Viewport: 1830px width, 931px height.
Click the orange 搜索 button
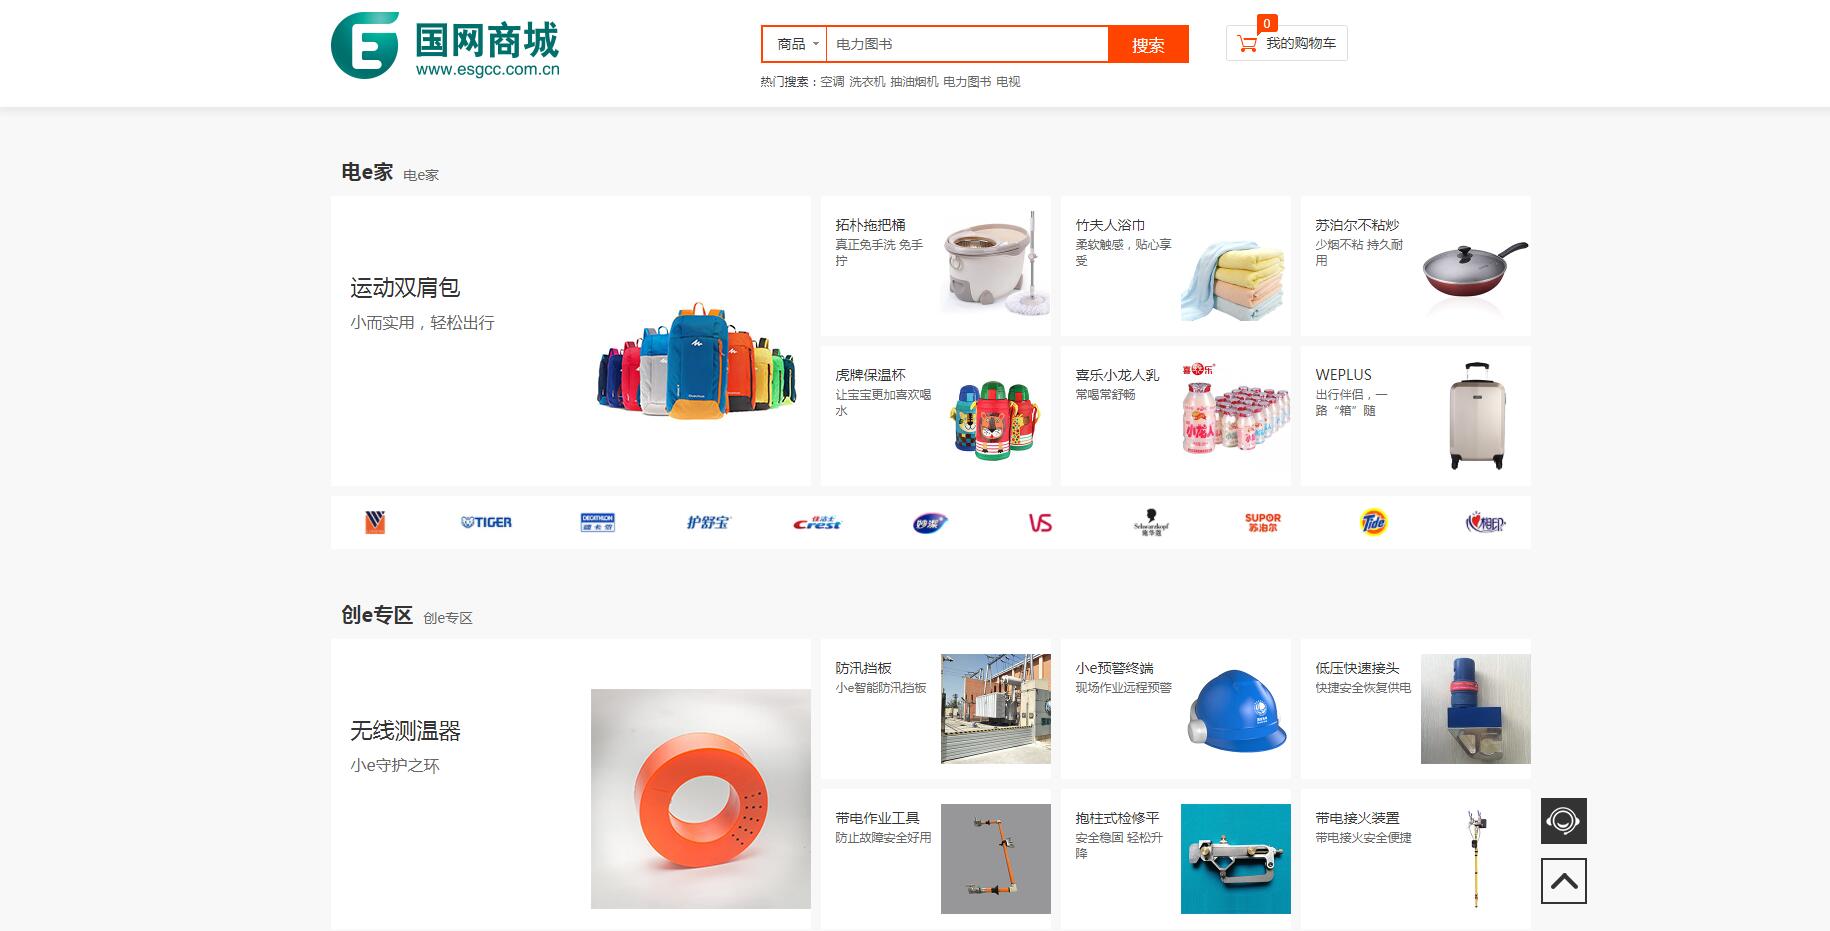1148,45
